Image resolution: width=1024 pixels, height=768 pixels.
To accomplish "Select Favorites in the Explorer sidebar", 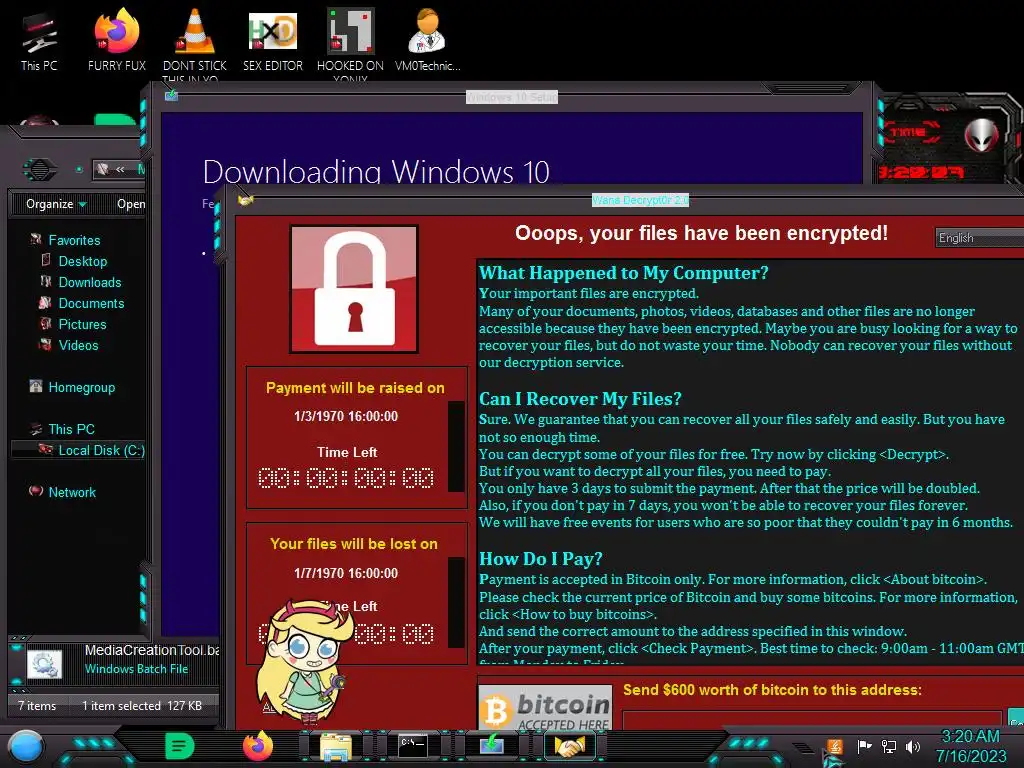I will [x=74, y=240].
